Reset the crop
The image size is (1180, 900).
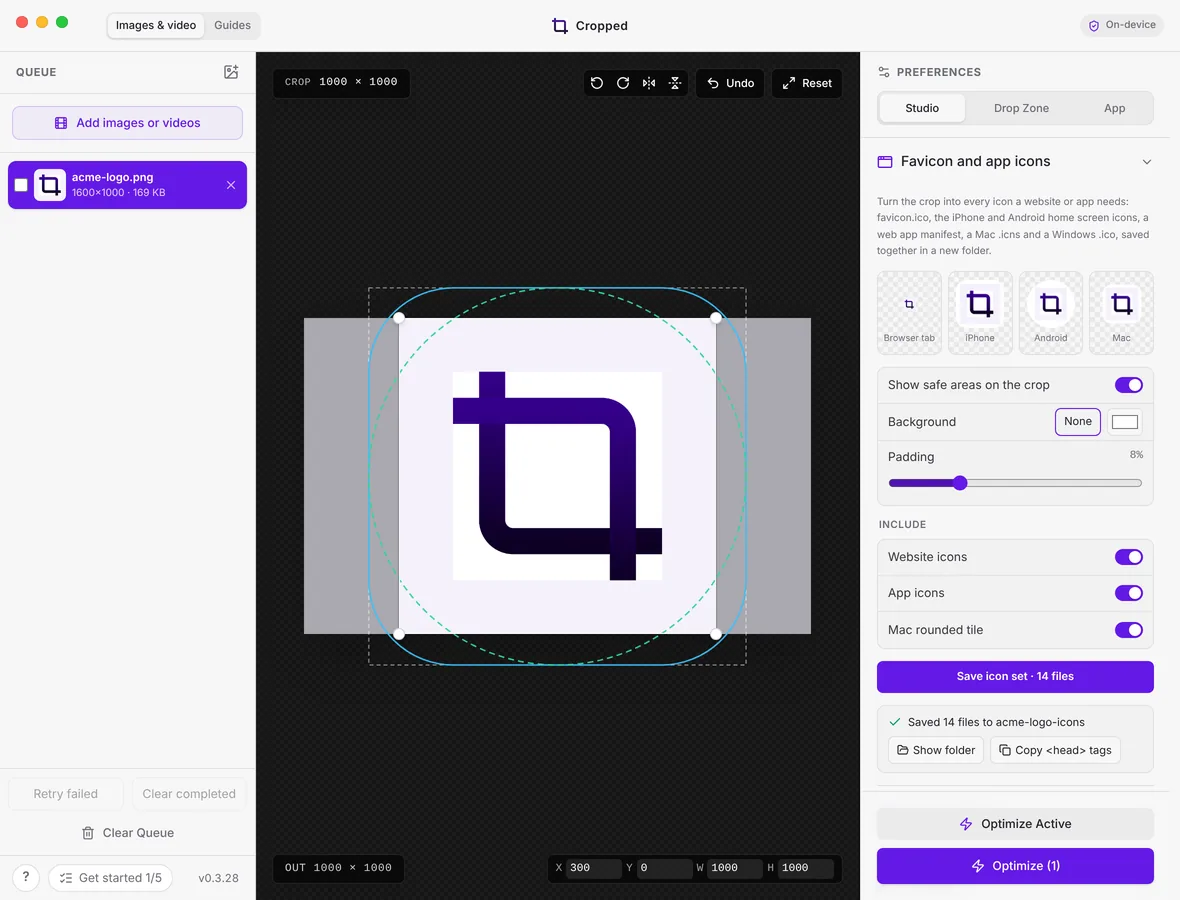tap(807, 83)
